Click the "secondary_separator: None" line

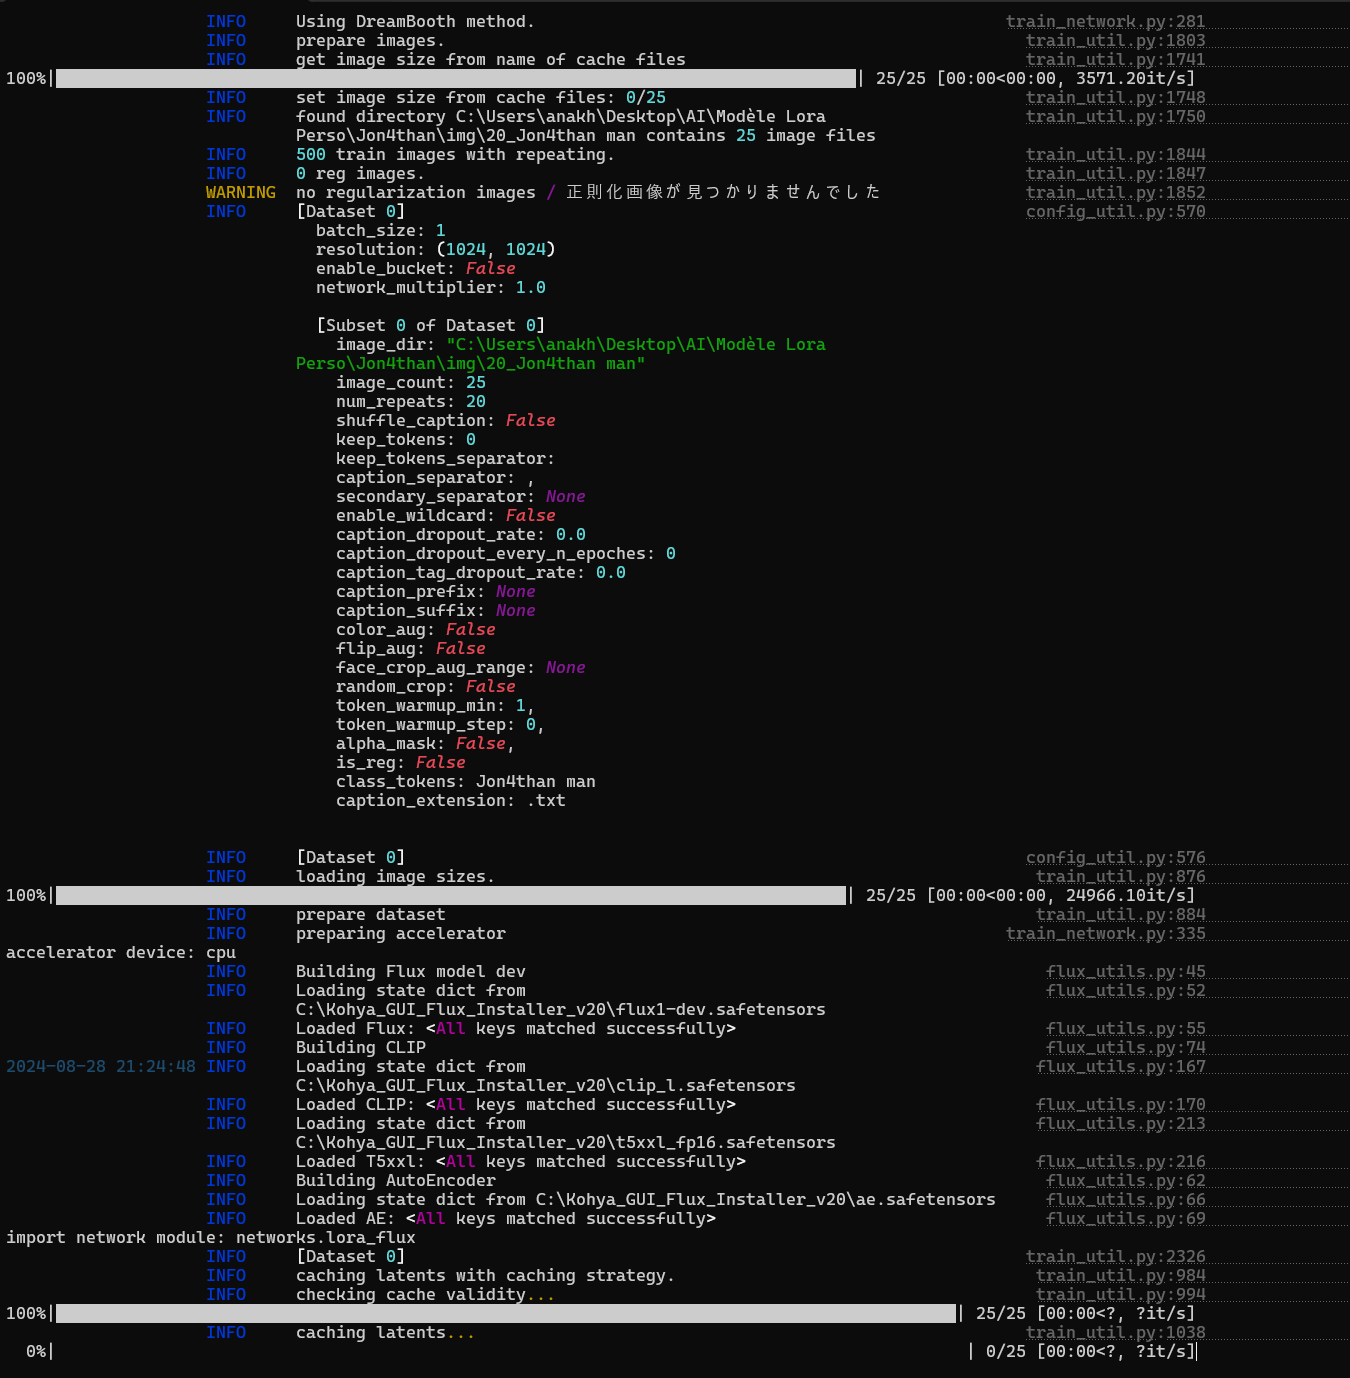(x=461, y=496)
